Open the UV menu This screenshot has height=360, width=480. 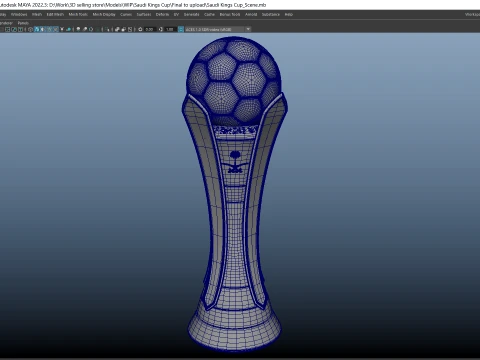(x=176, y=14)
